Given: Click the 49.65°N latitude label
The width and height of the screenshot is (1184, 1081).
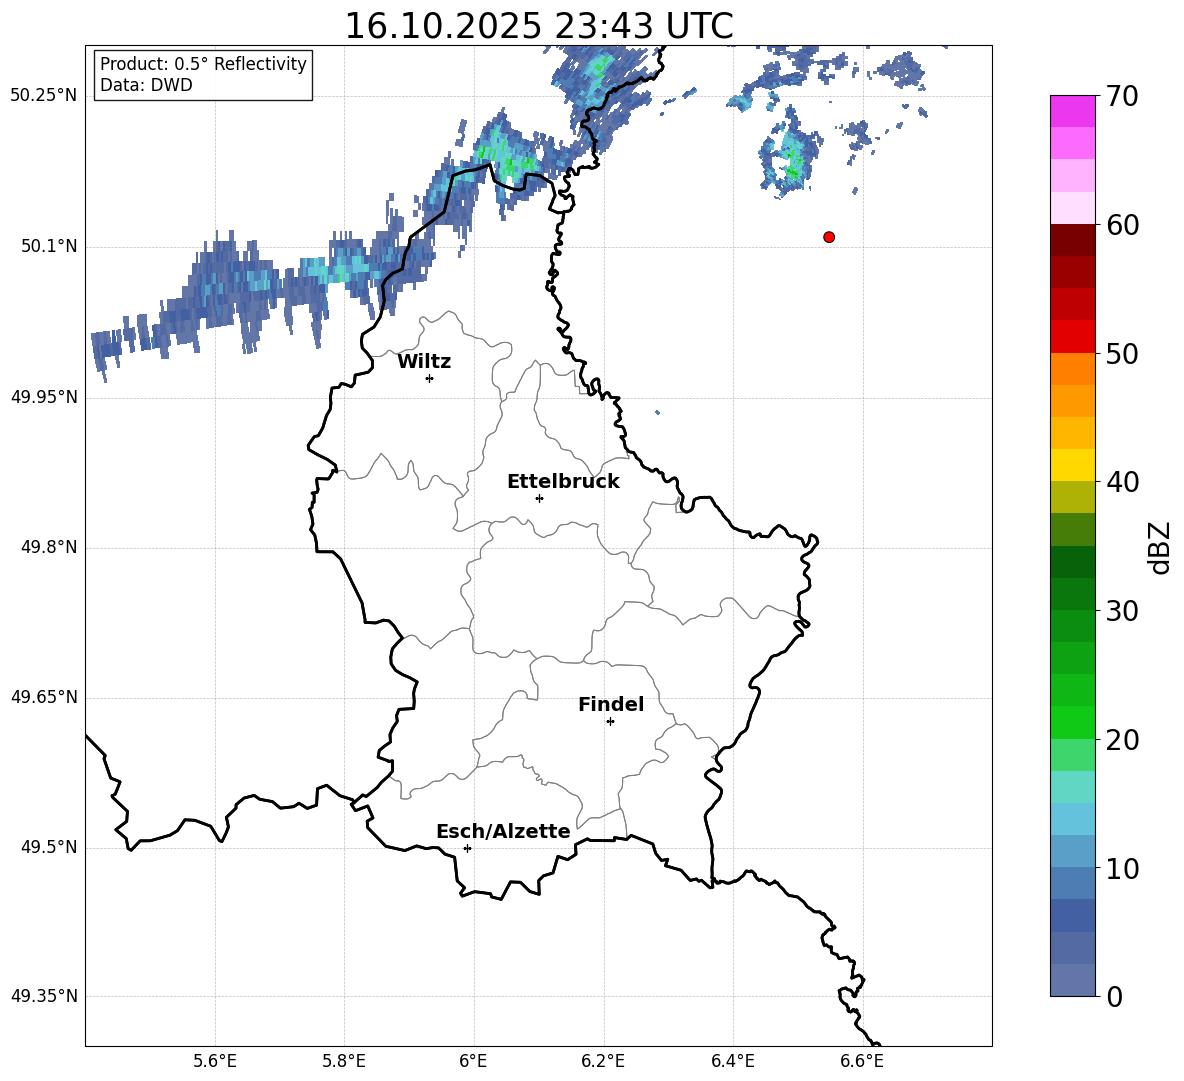Looking at the screenshot, I should (44, 697).
